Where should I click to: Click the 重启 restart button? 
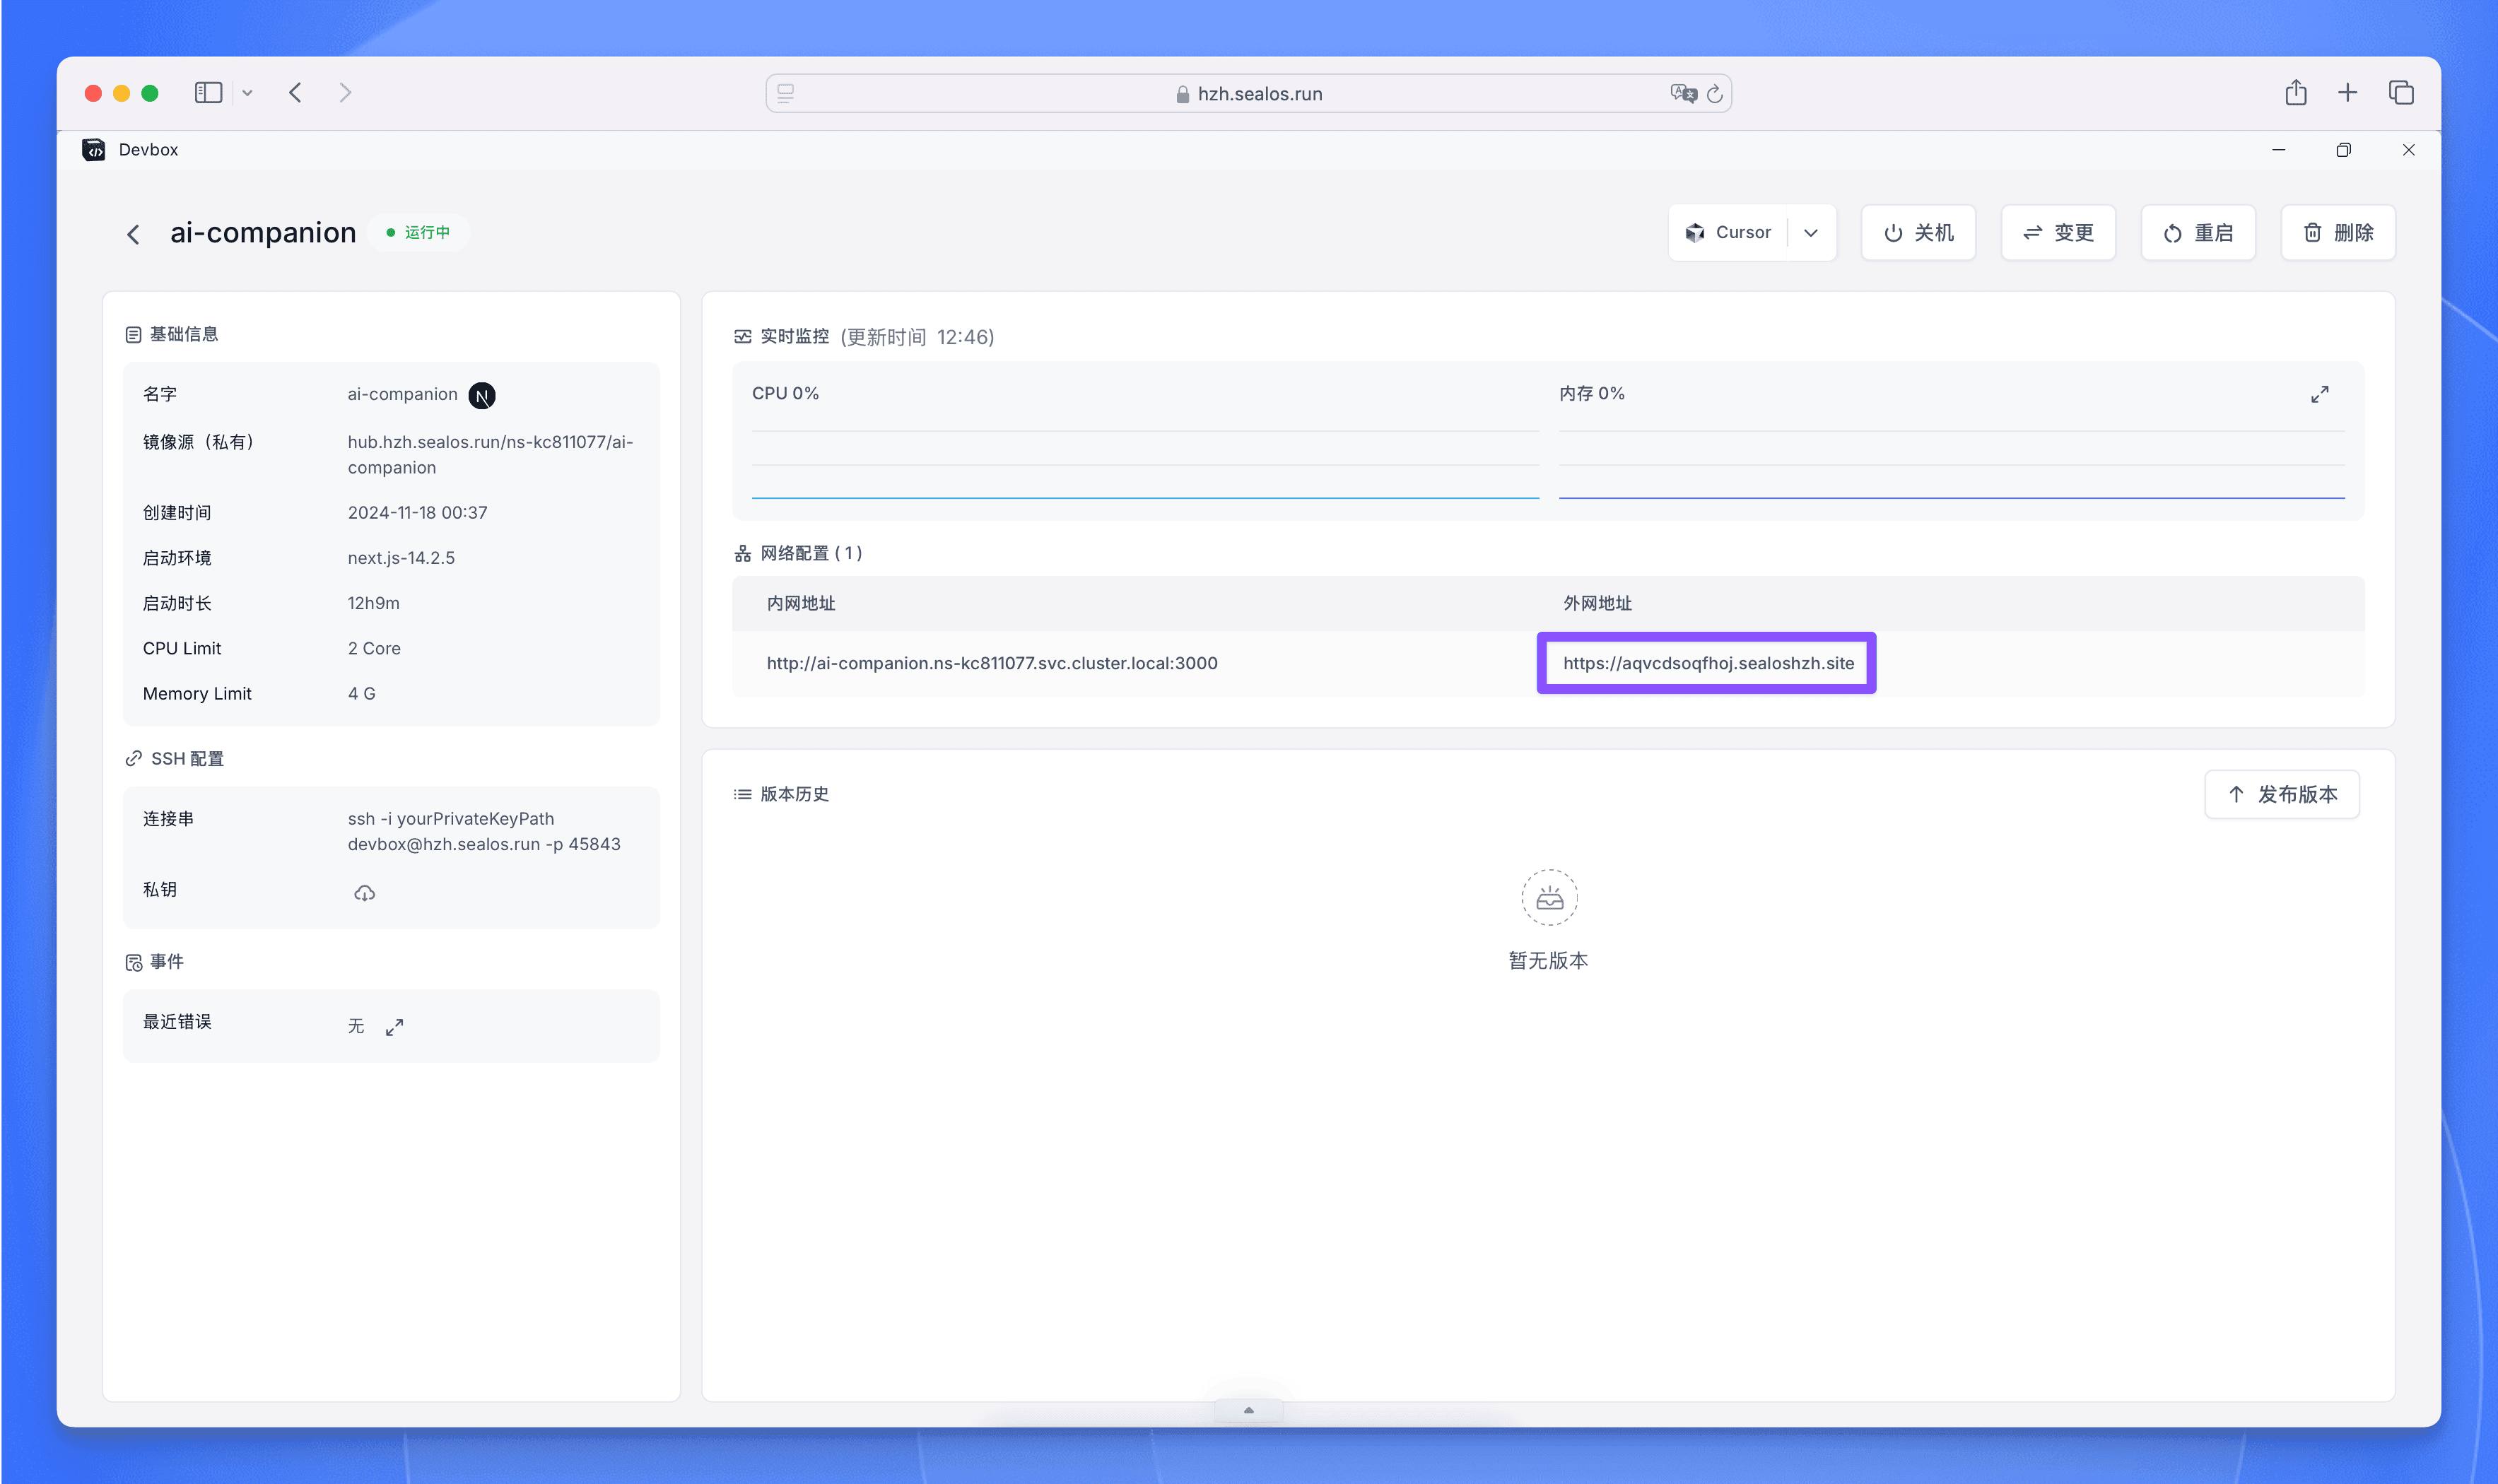(2198, 233)
